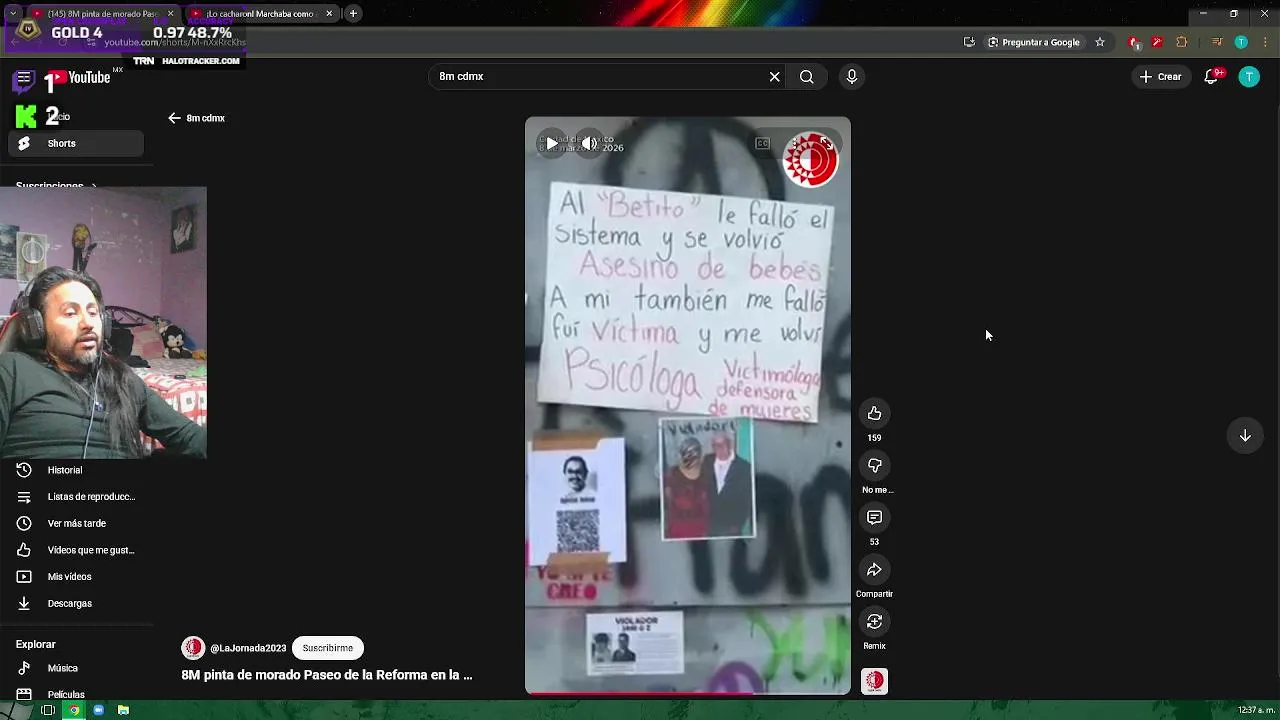Bookmark this page with star

coord(1100,42)
